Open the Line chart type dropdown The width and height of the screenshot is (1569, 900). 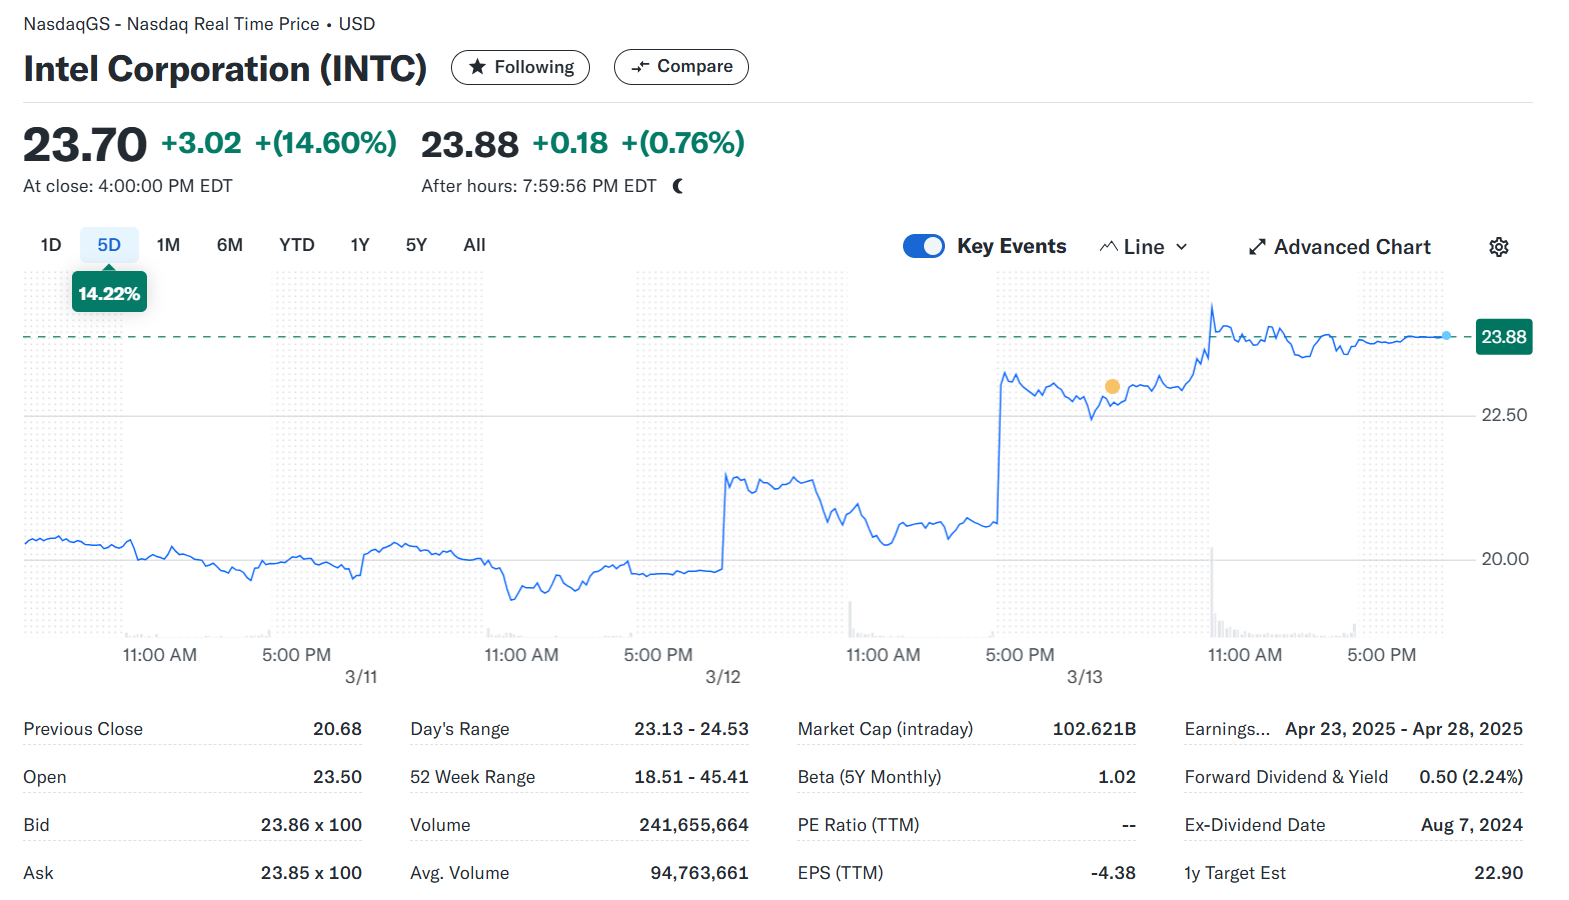point(1144,247)
